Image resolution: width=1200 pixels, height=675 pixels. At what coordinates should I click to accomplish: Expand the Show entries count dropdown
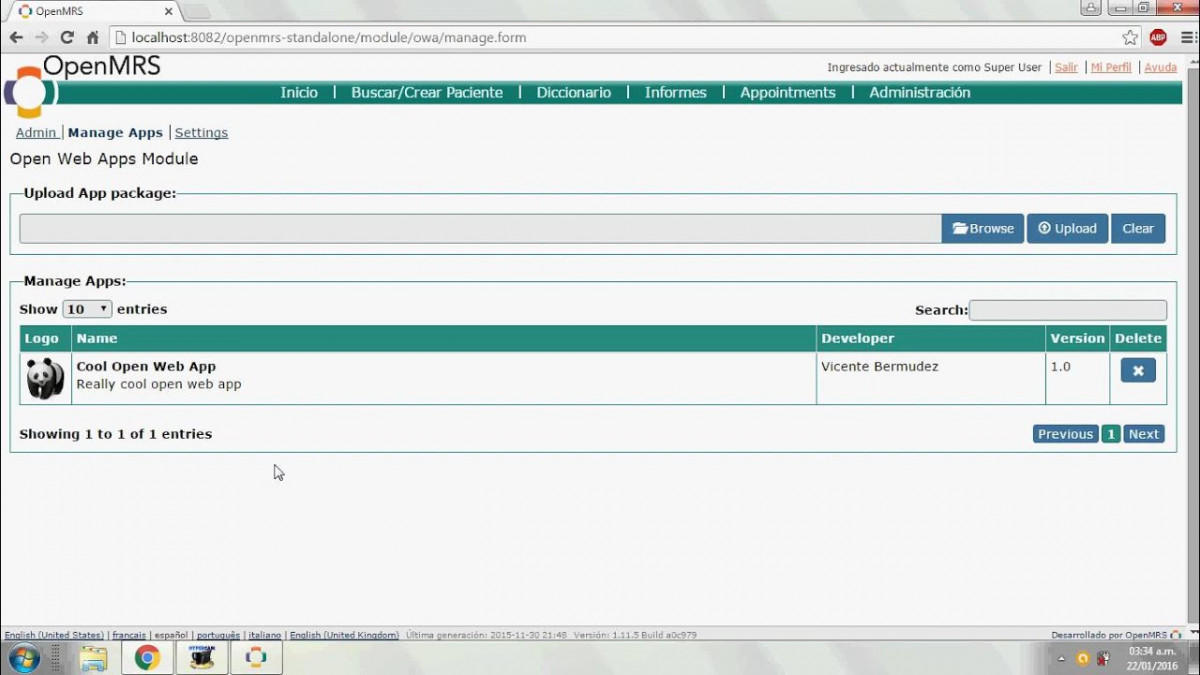tap(88, 309)
